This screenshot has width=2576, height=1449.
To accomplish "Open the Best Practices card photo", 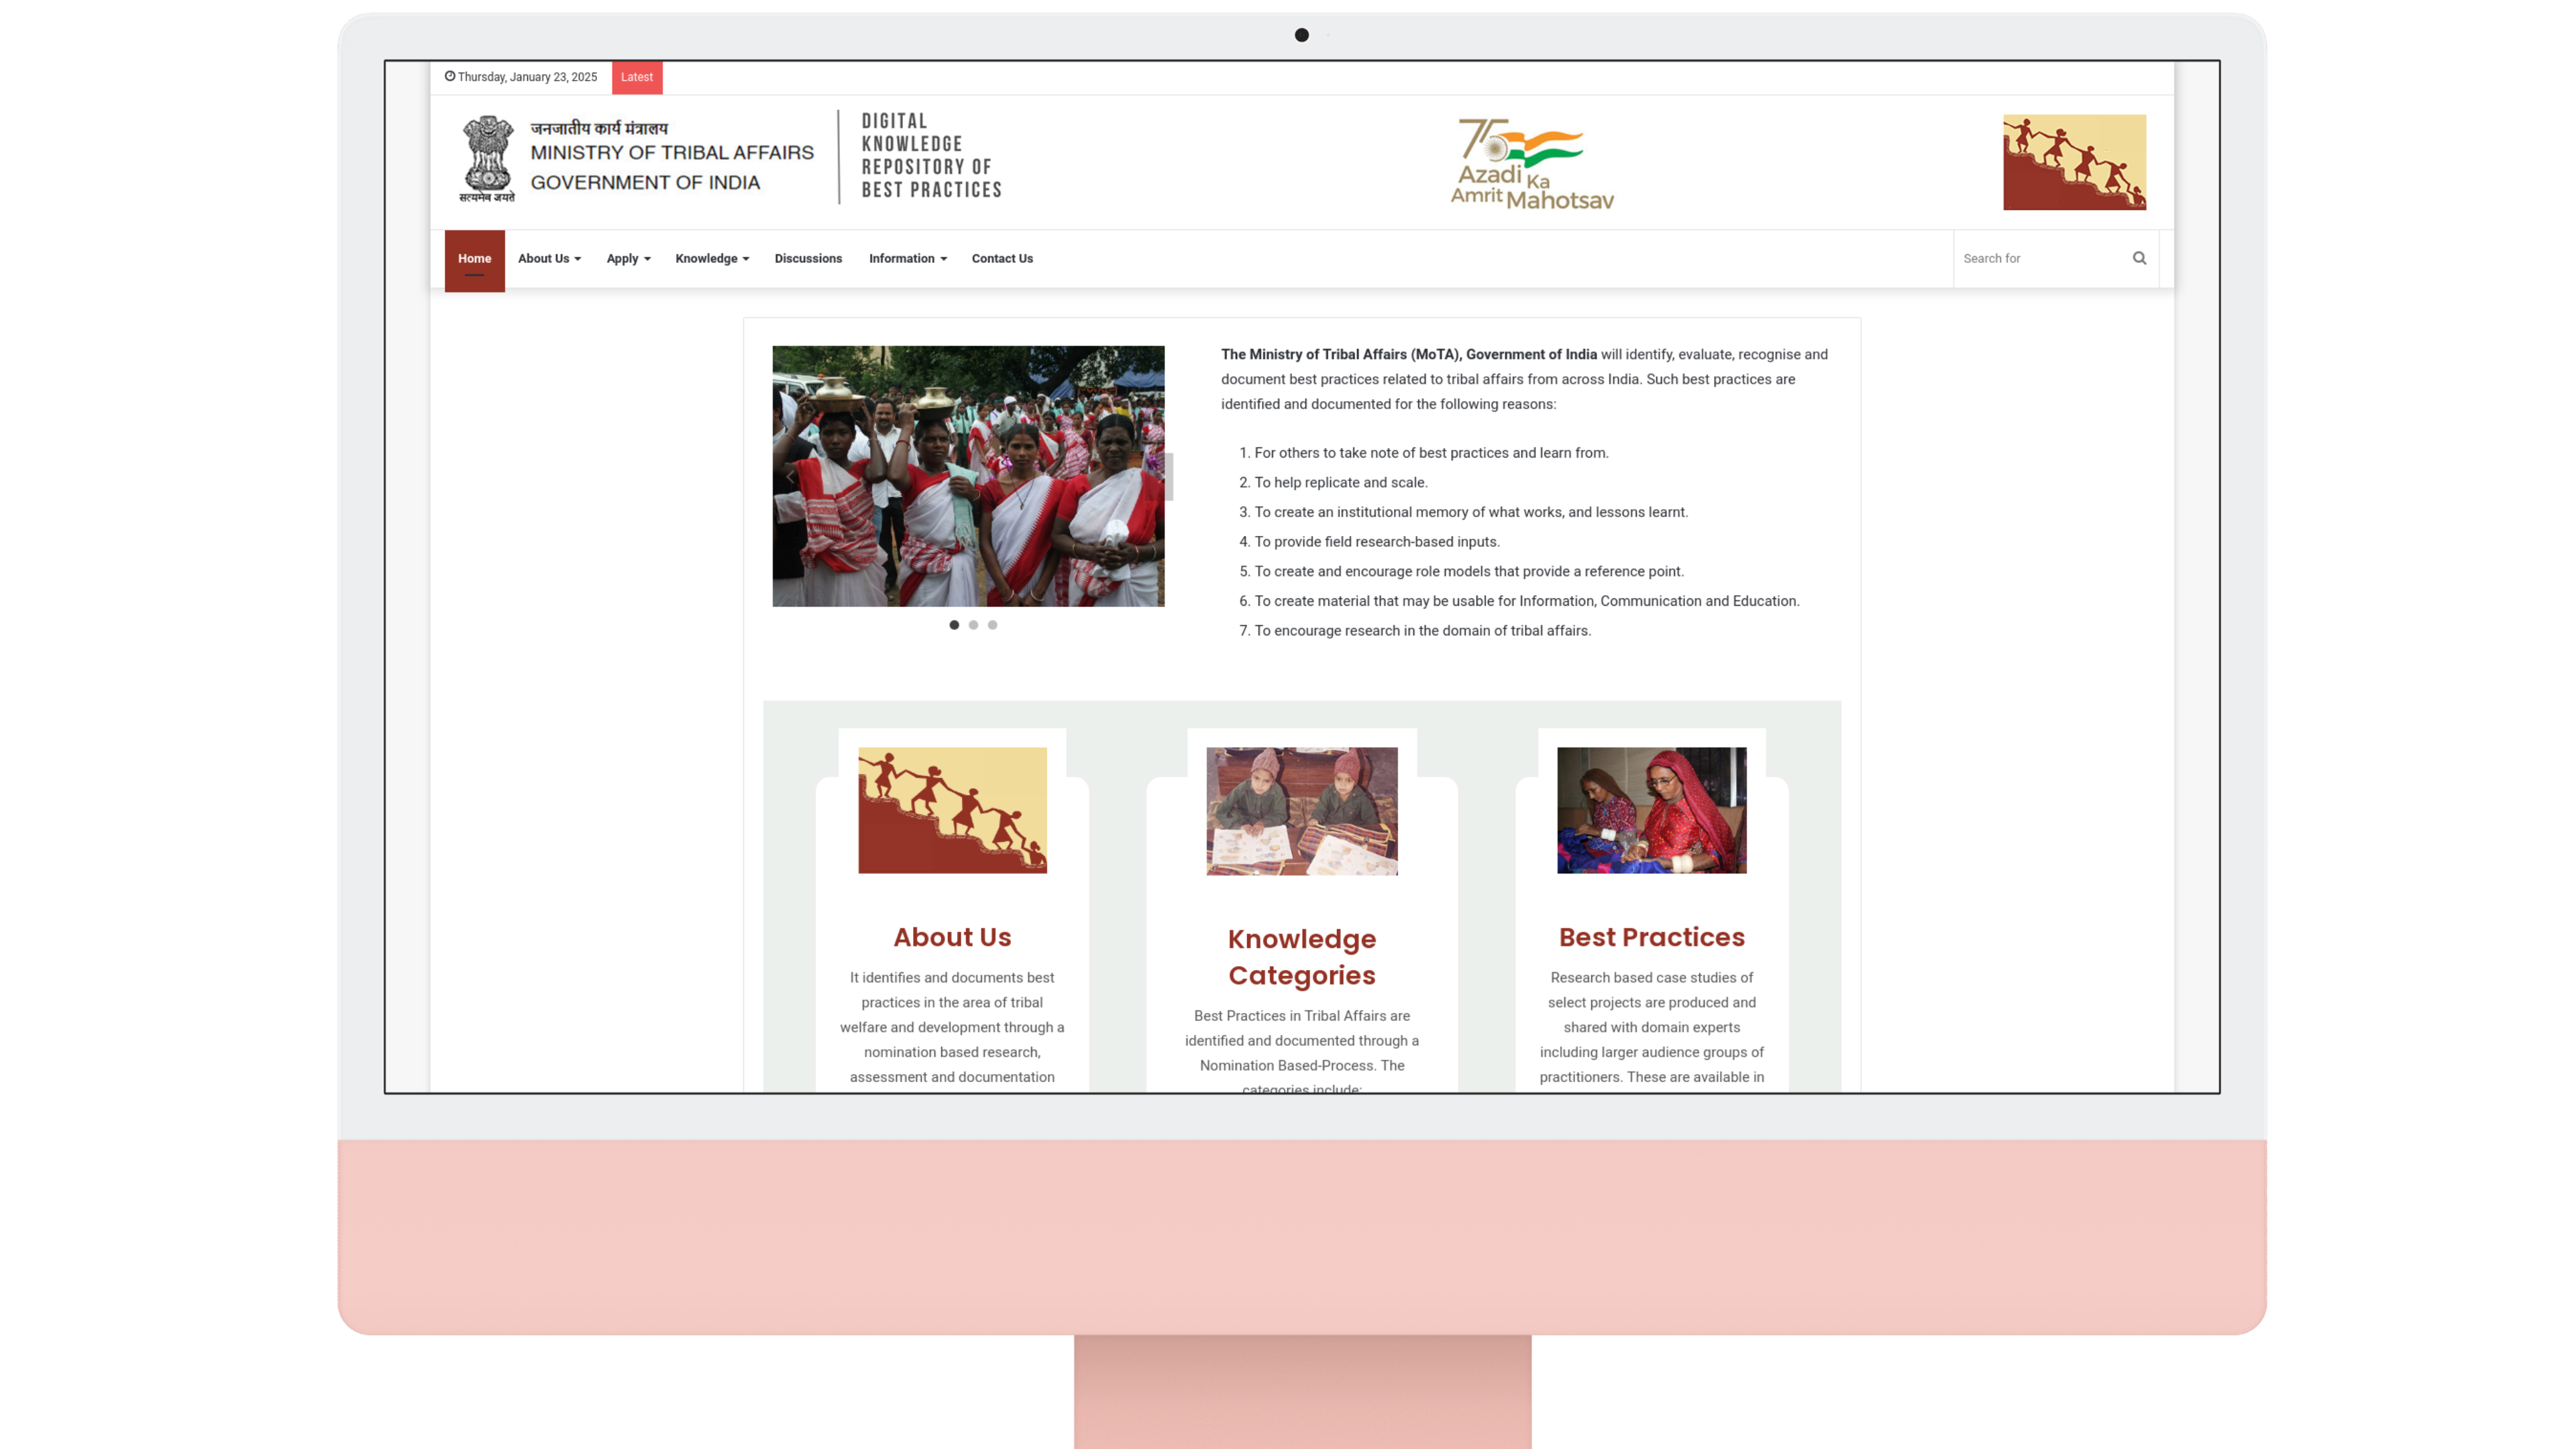I will (x=1651, y=810).
